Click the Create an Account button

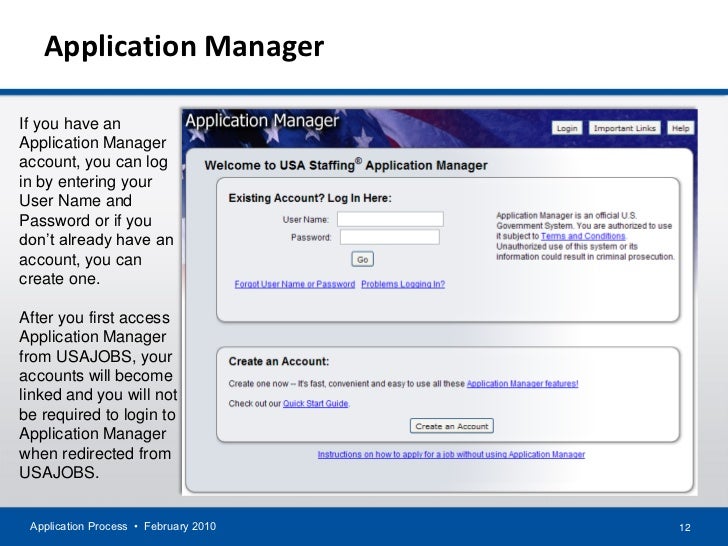(451, 426)
